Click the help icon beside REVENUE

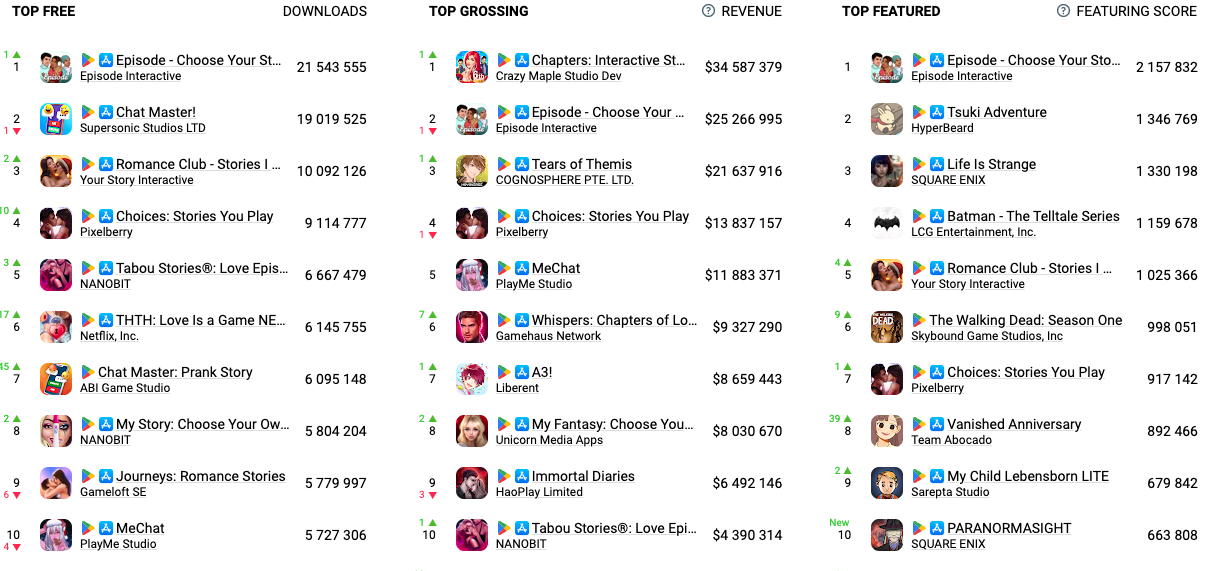pos(709,11)
